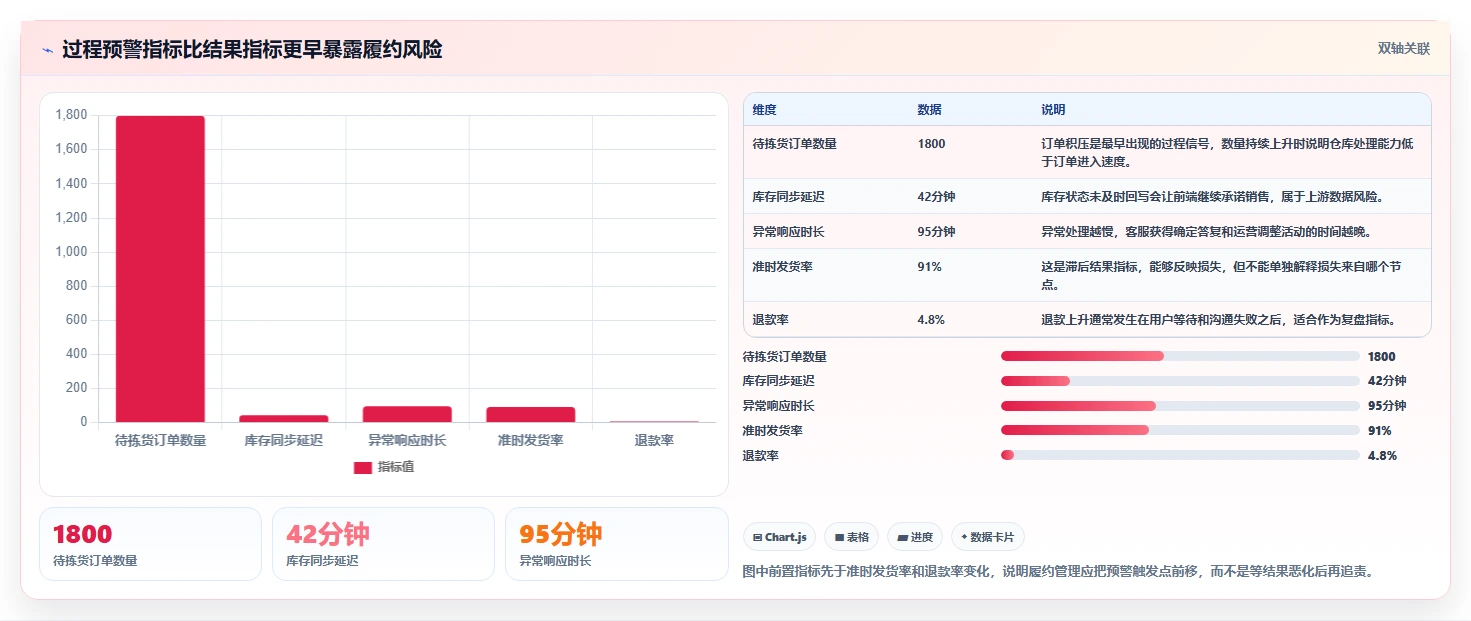1471x621 pixels.
Task: Click the 91% value beside its progress bar
Action: (x=1380, y=431)
